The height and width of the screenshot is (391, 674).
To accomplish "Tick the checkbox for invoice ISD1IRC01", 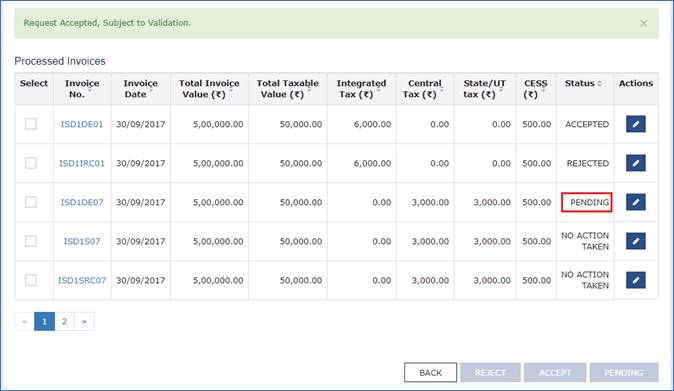I will click(x=31, y=163).
